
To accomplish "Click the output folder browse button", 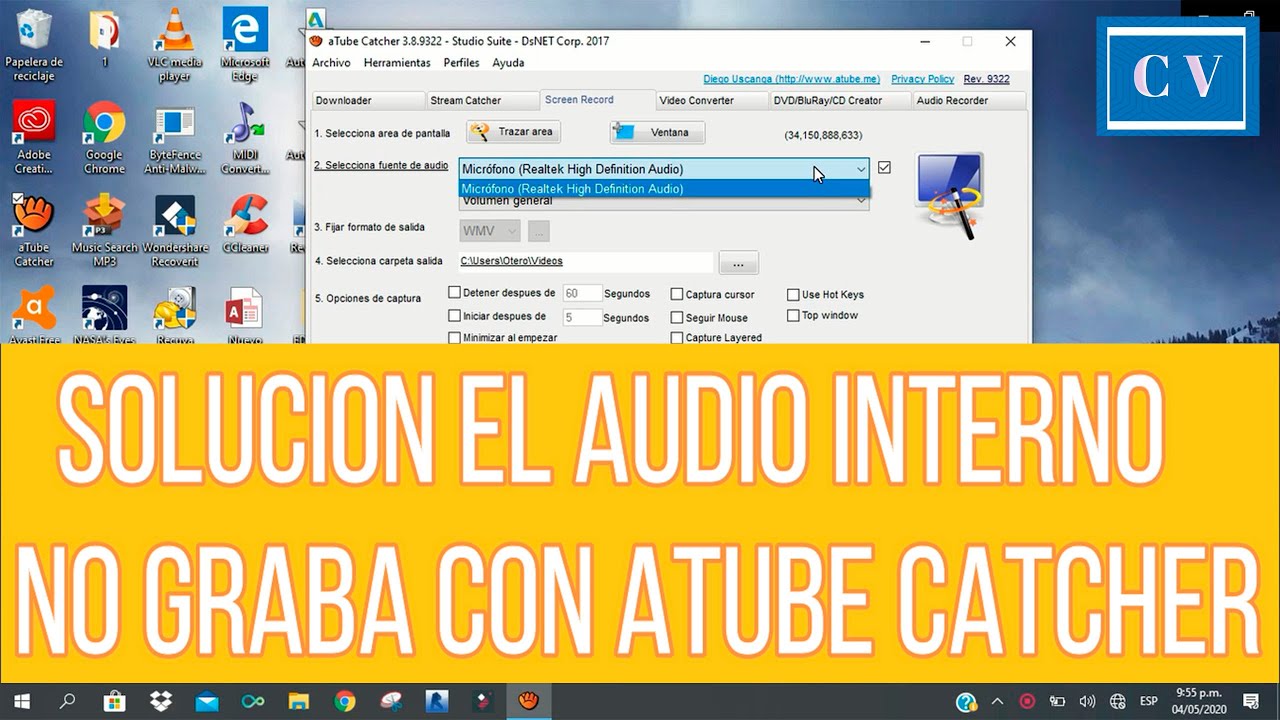I will click(738, 263).
